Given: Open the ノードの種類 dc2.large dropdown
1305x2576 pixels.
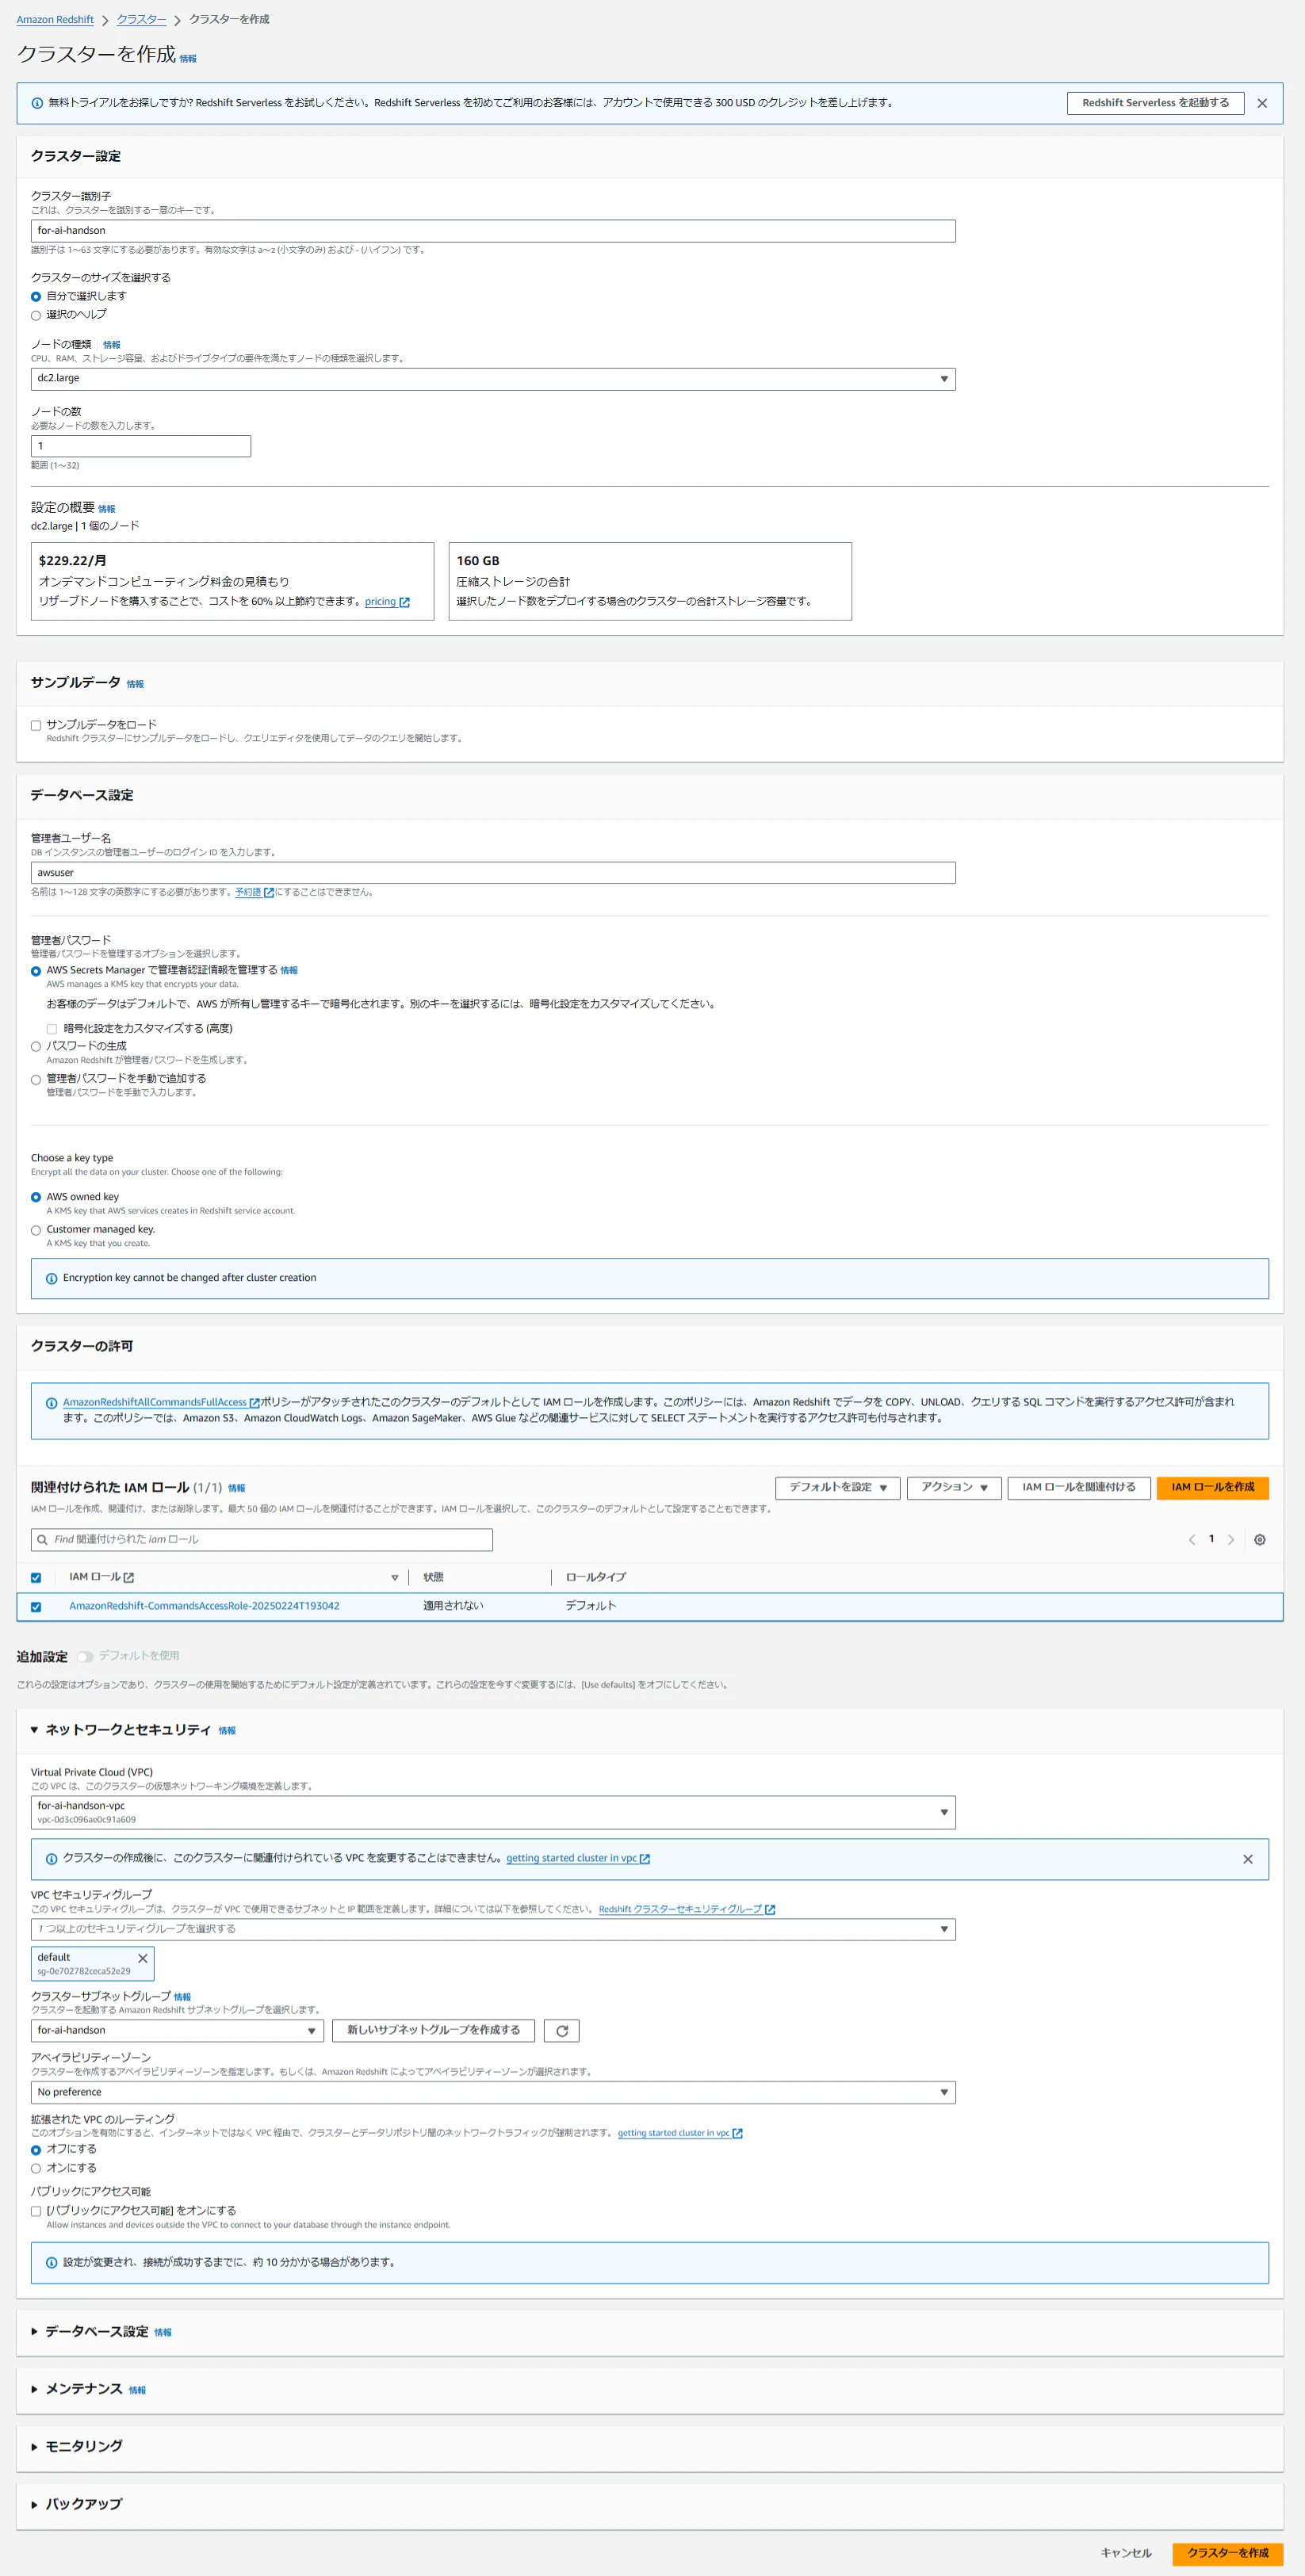Looking at the screenshot, I should (493, 379).
